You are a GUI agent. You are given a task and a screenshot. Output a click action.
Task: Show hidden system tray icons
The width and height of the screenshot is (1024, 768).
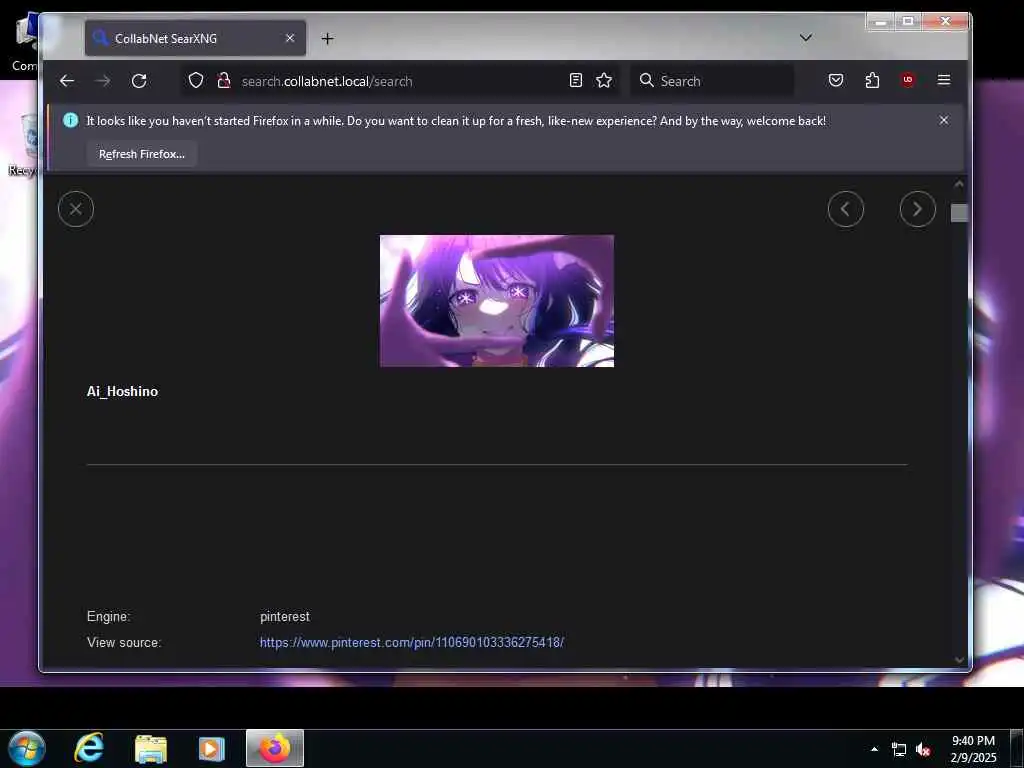click(x=874, y=749)
